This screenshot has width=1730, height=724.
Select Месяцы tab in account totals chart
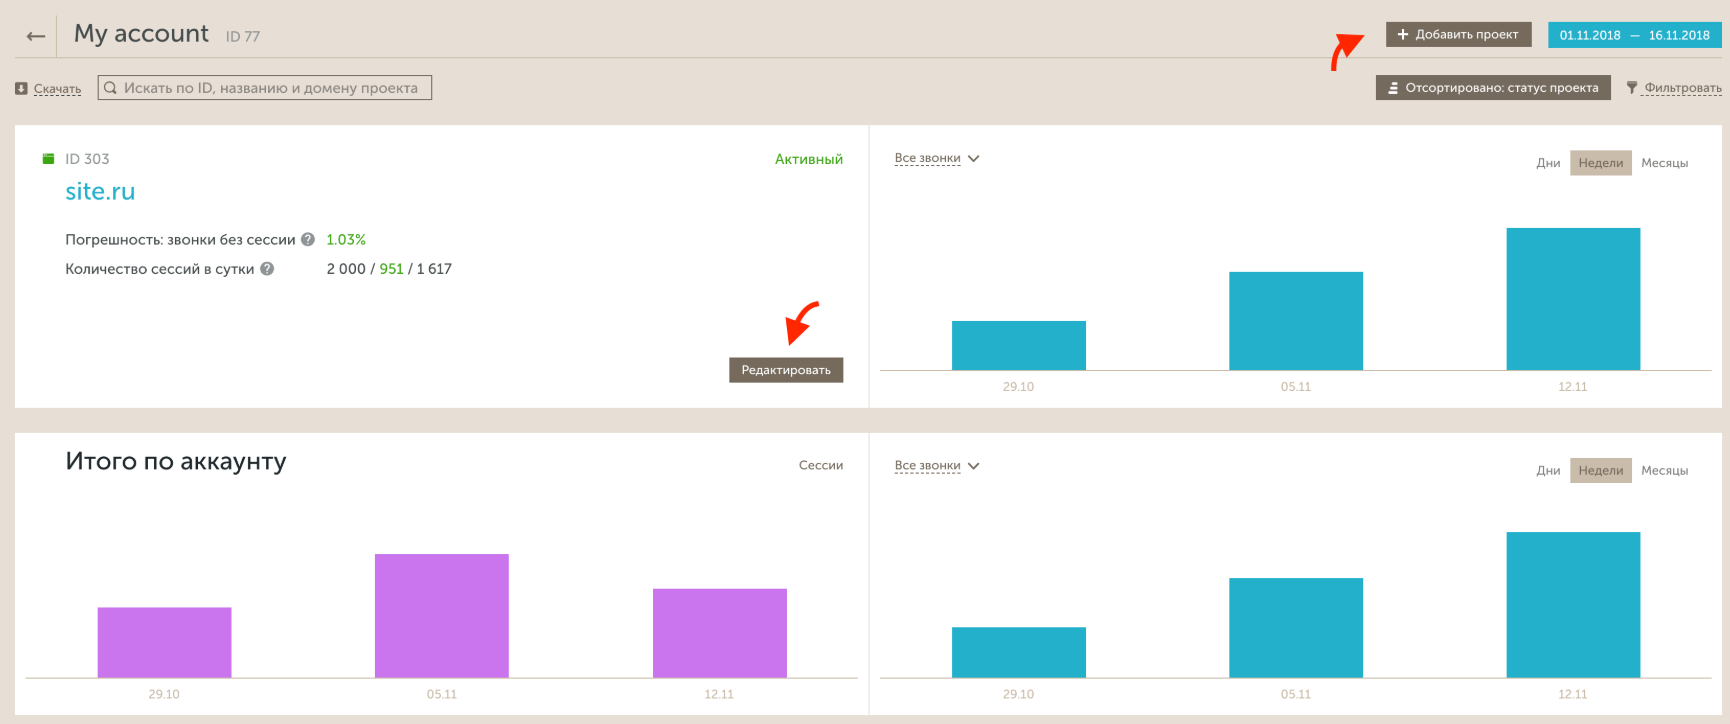pyautogui.click(x=1664, y=471)
